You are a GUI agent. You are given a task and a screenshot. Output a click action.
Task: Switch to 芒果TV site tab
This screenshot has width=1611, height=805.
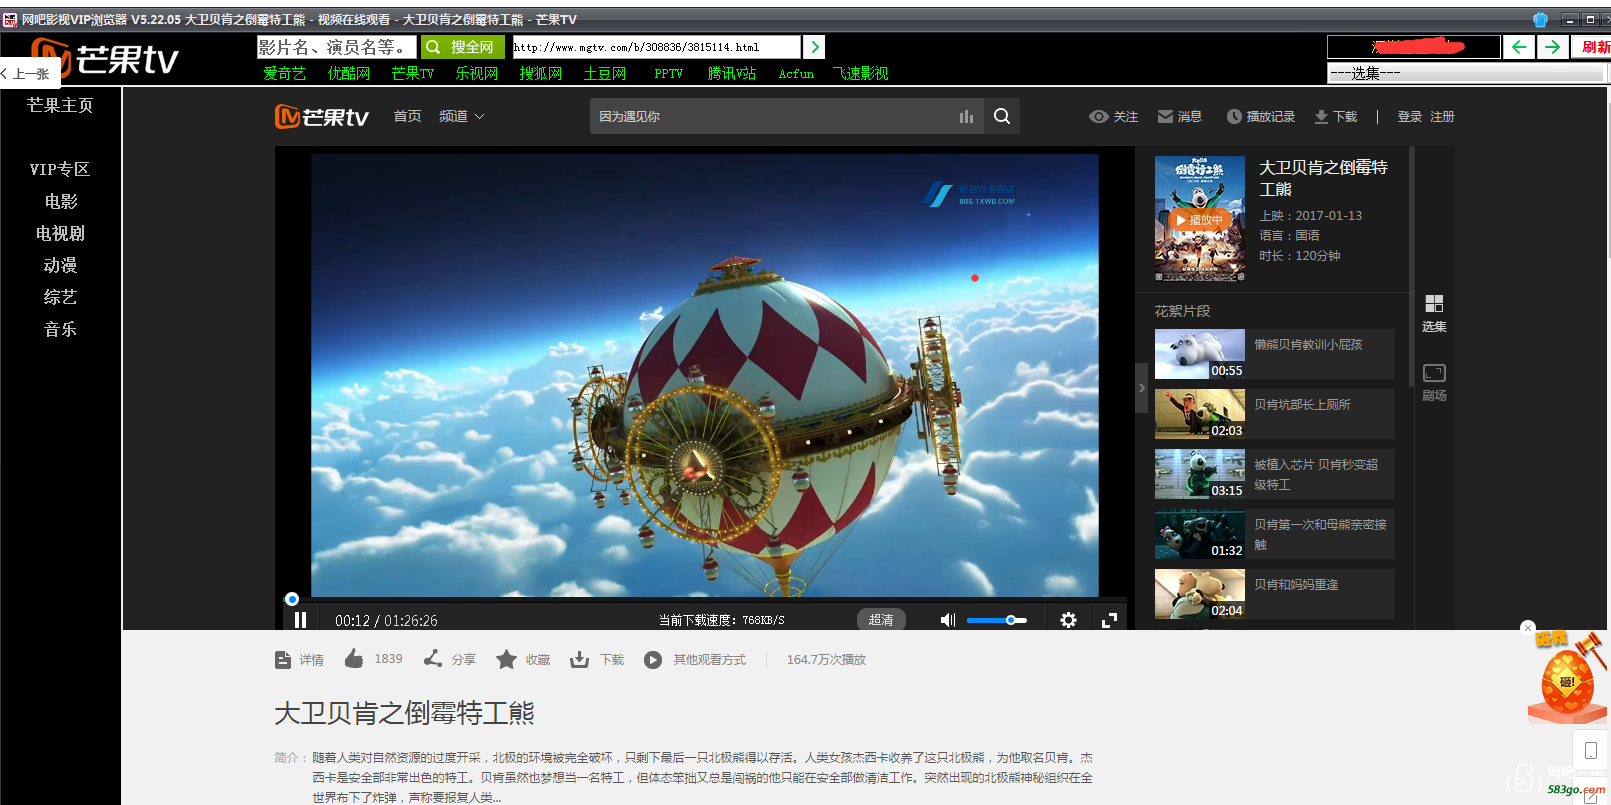[413, 73]
